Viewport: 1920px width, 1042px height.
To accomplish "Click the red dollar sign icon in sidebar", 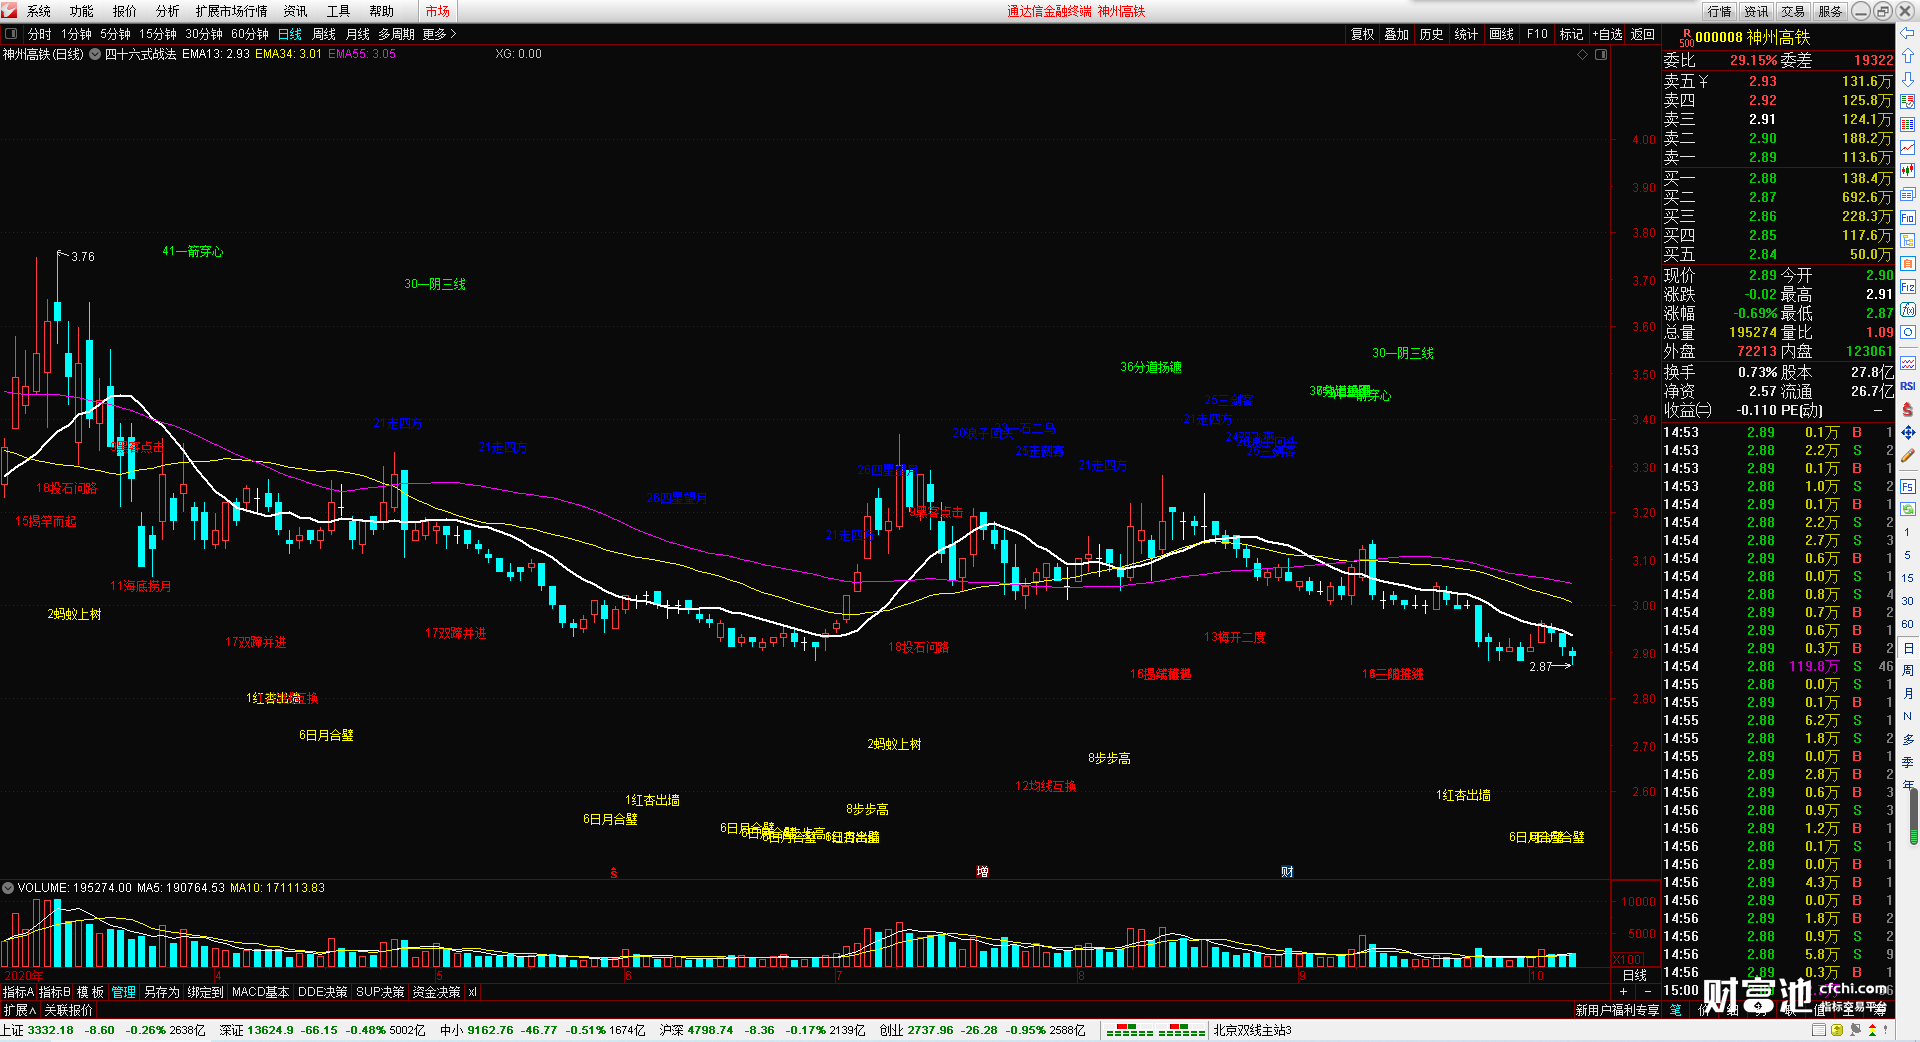I will tap(1907, 409).
